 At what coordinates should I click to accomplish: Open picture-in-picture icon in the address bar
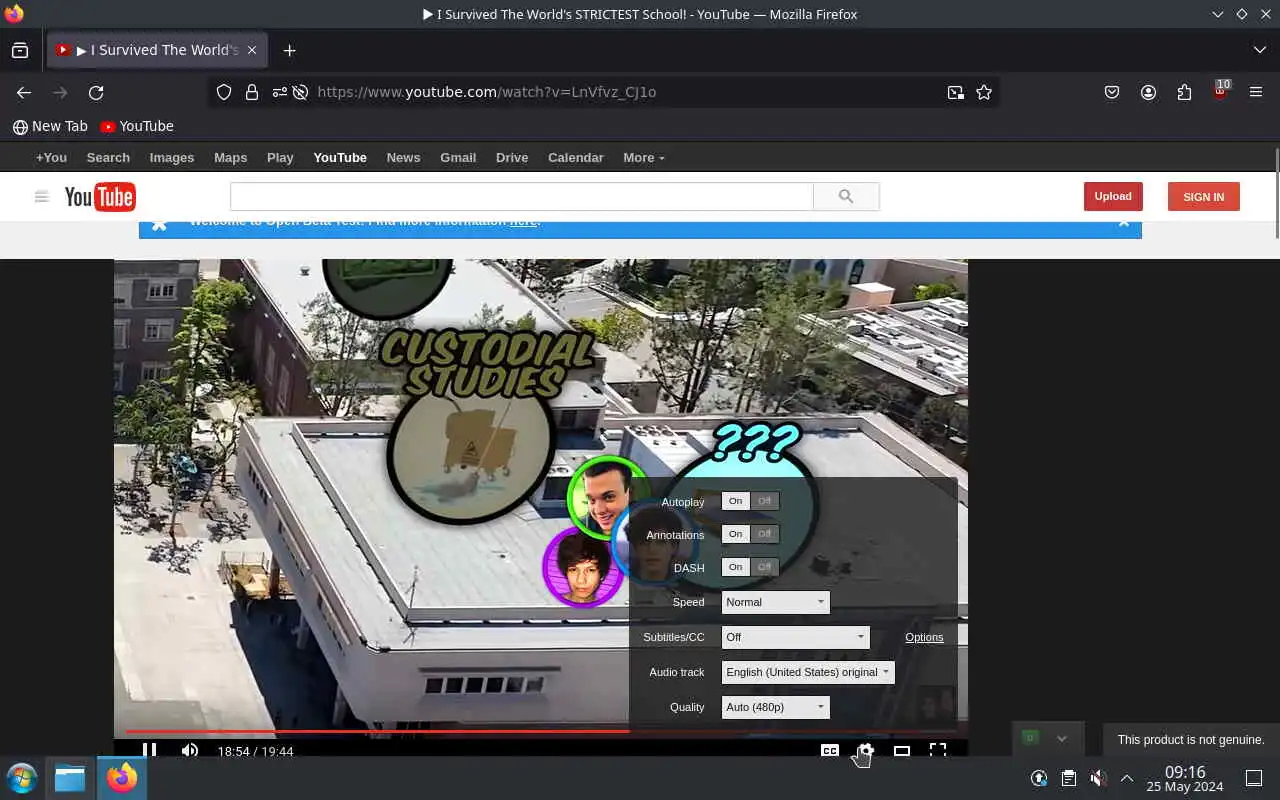(x=956, y=92)
